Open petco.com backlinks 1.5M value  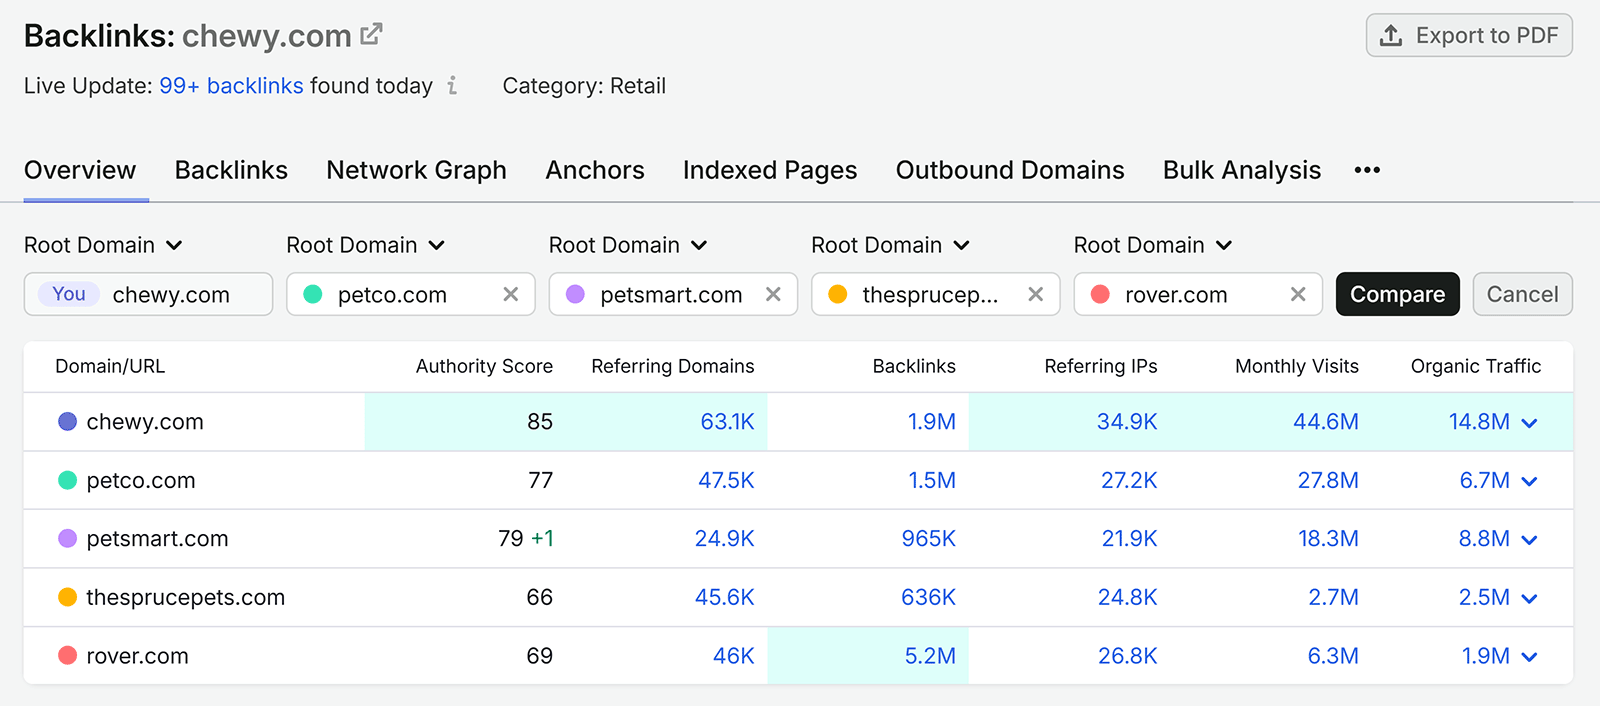(x=932, y=480)
